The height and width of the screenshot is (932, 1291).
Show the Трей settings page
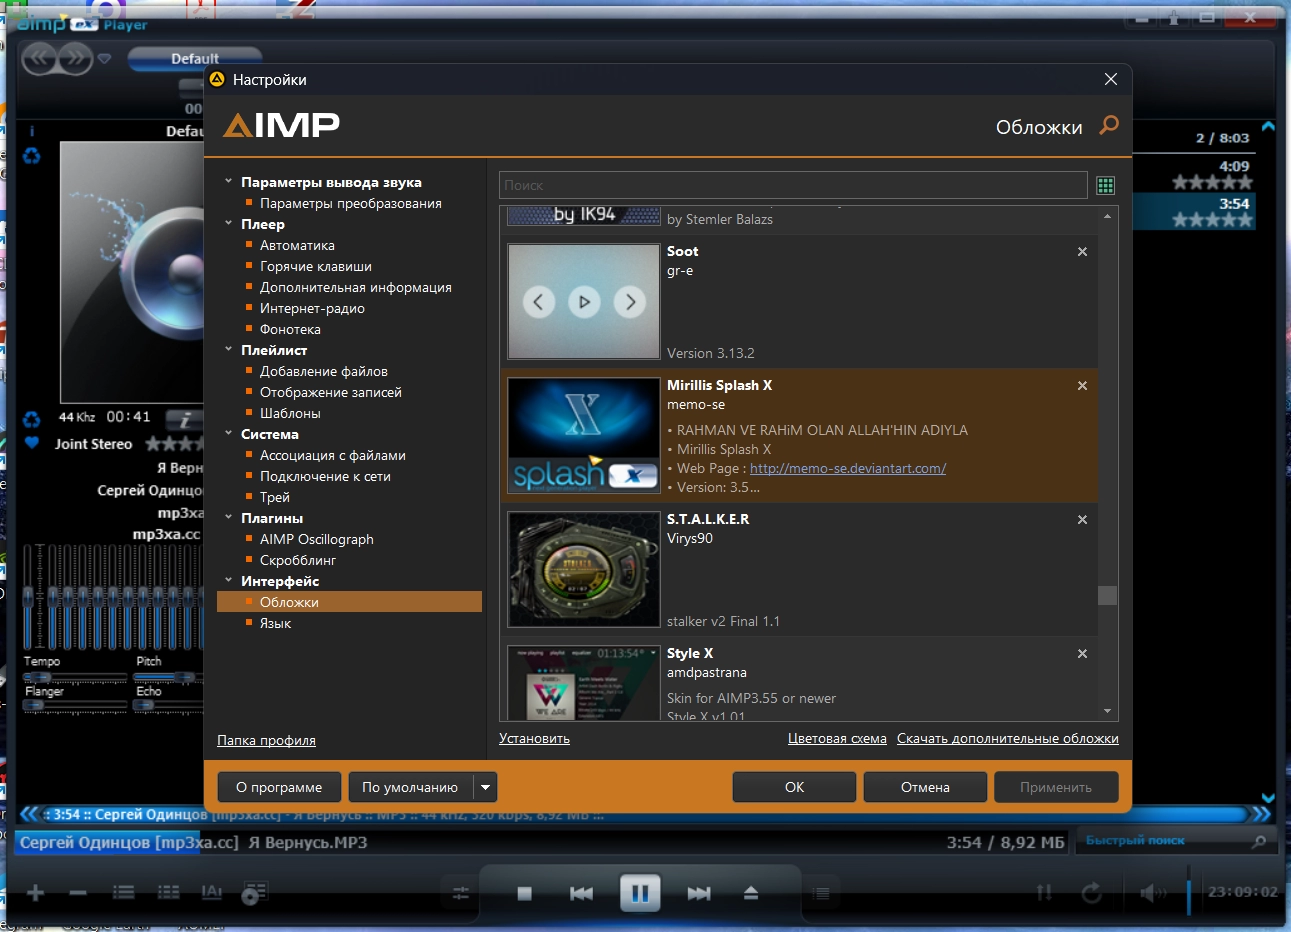275,497
